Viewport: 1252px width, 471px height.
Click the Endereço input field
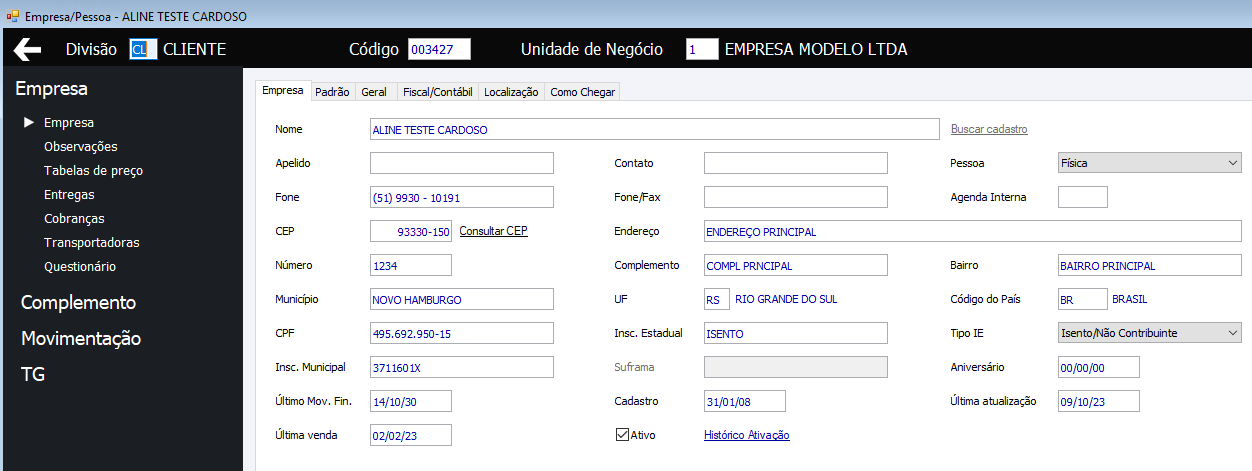pyautogui.click(x=973, y=231)
